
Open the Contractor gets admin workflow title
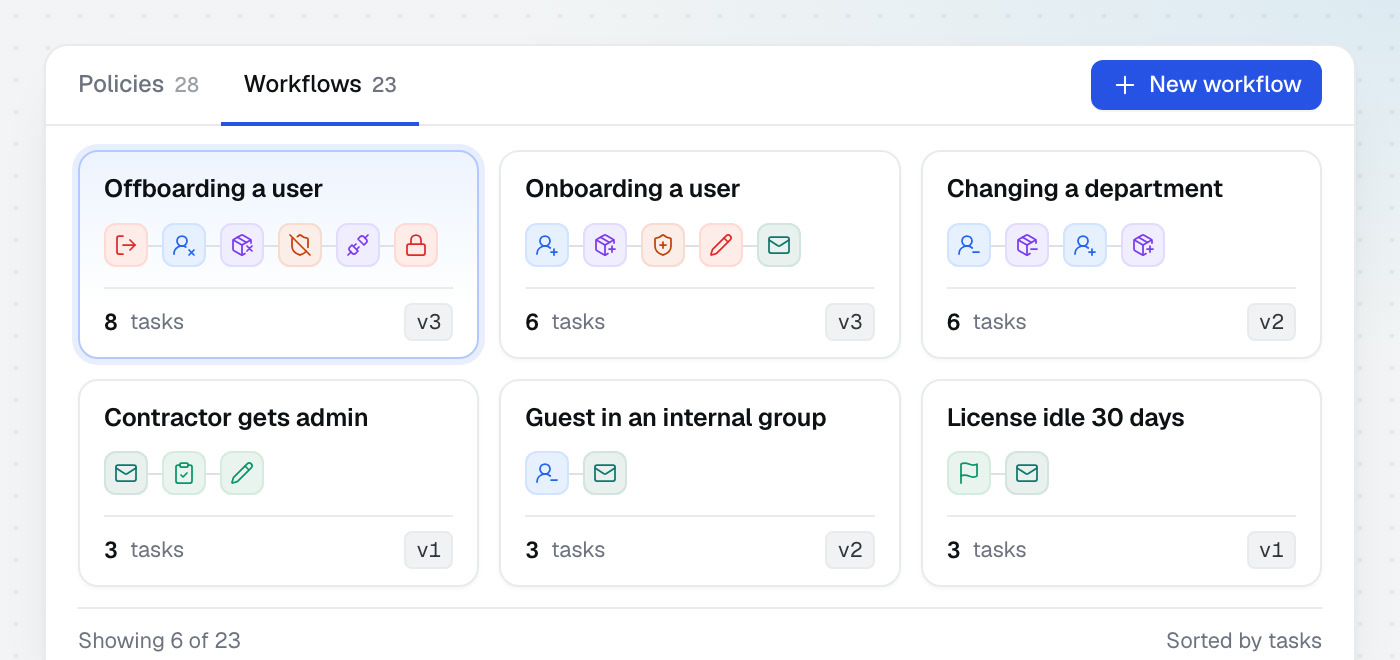pyautogui.click(x=236, y=417)
